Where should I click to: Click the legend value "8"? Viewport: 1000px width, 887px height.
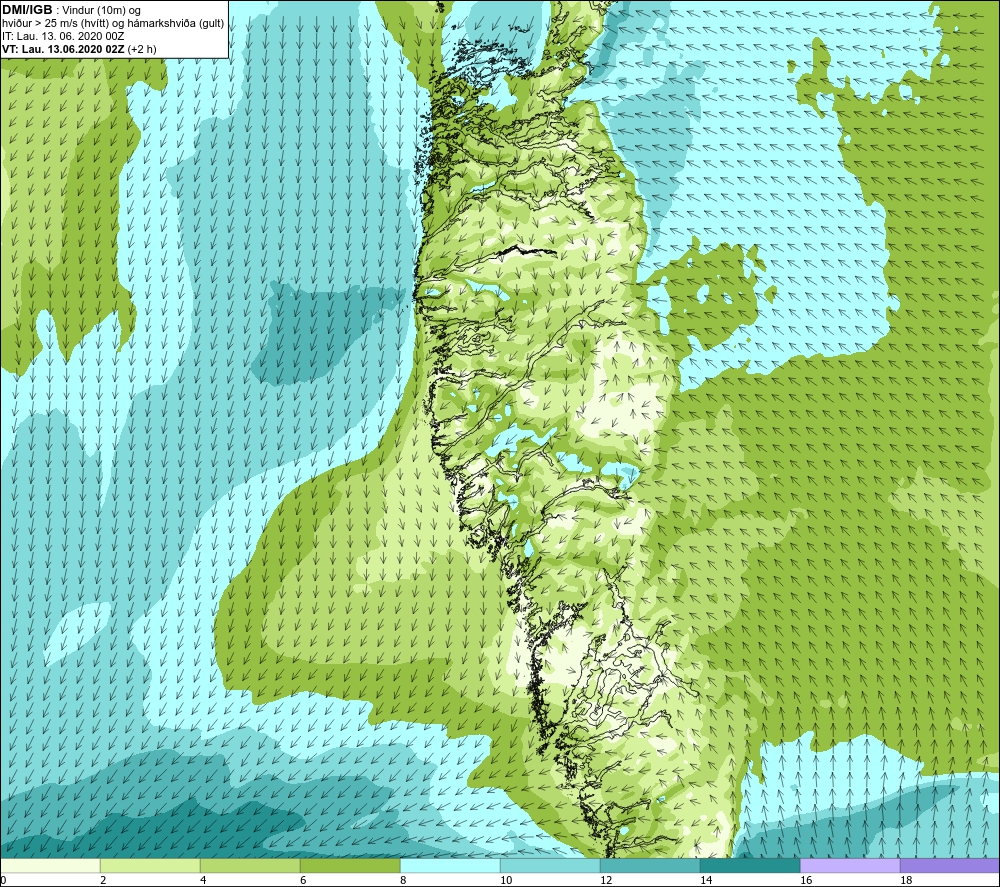point(403,880)
